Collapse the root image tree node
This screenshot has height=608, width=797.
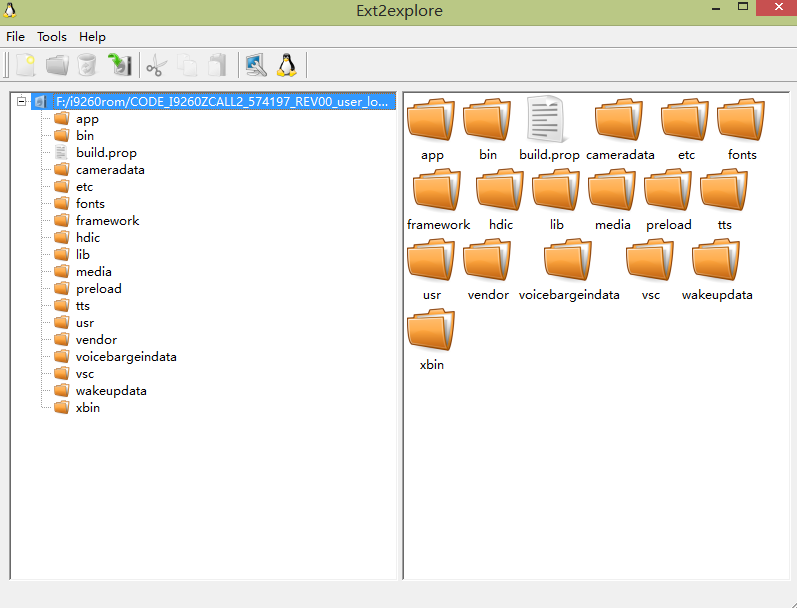coord(21,101)
